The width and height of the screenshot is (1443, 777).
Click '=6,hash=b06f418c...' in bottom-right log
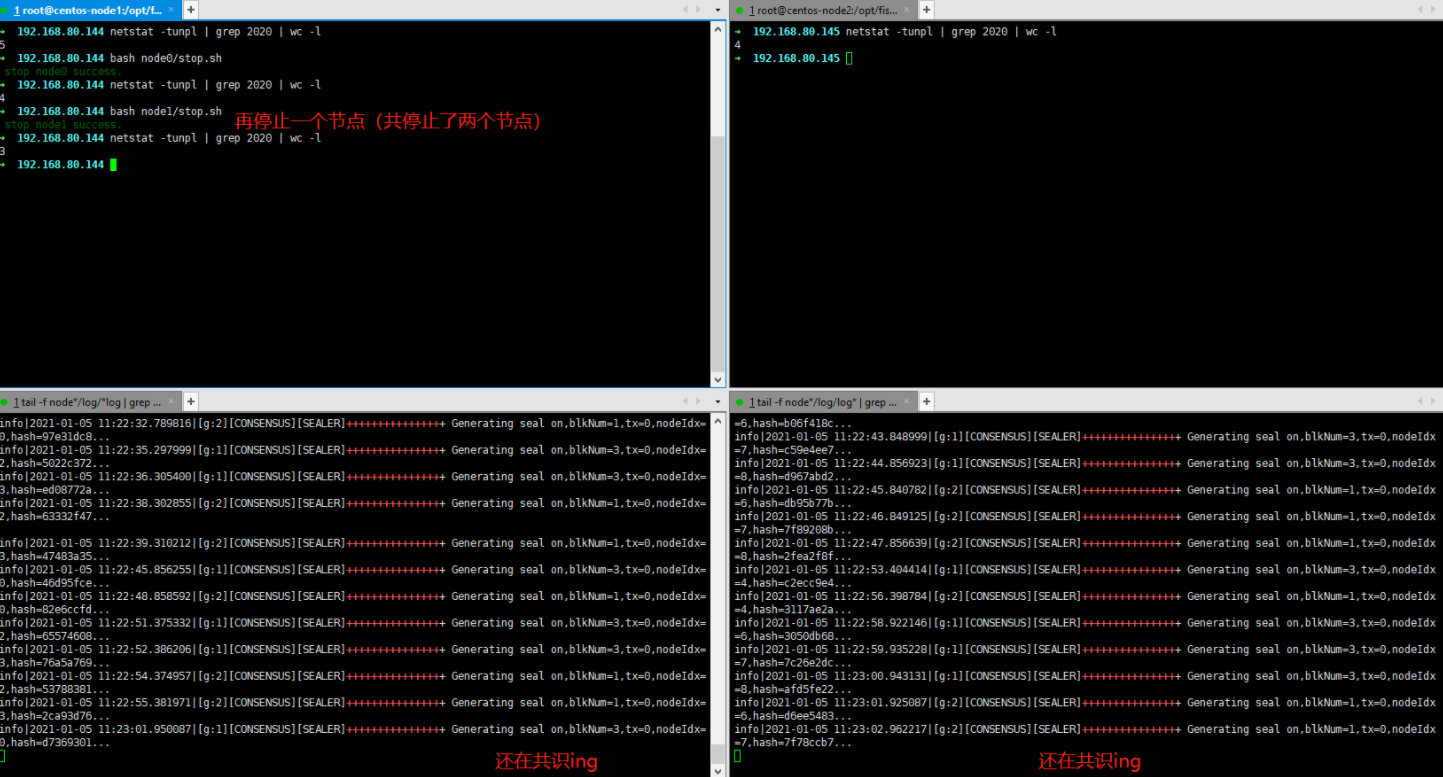pyautogui.click(x=793, y=423)
